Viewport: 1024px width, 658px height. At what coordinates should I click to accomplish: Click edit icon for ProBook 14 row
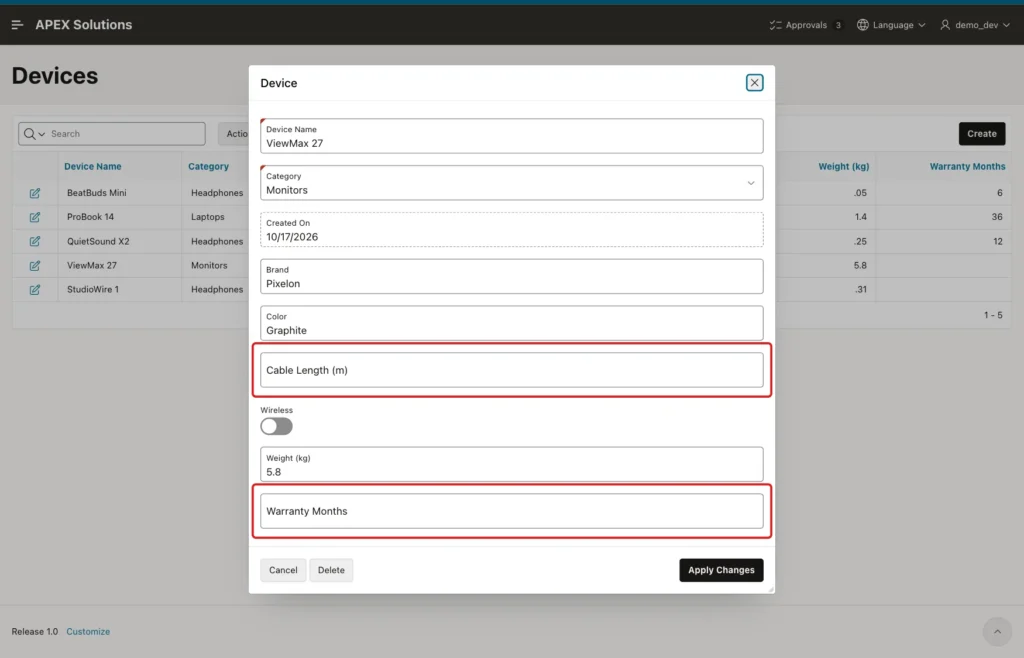click(35, 217)
